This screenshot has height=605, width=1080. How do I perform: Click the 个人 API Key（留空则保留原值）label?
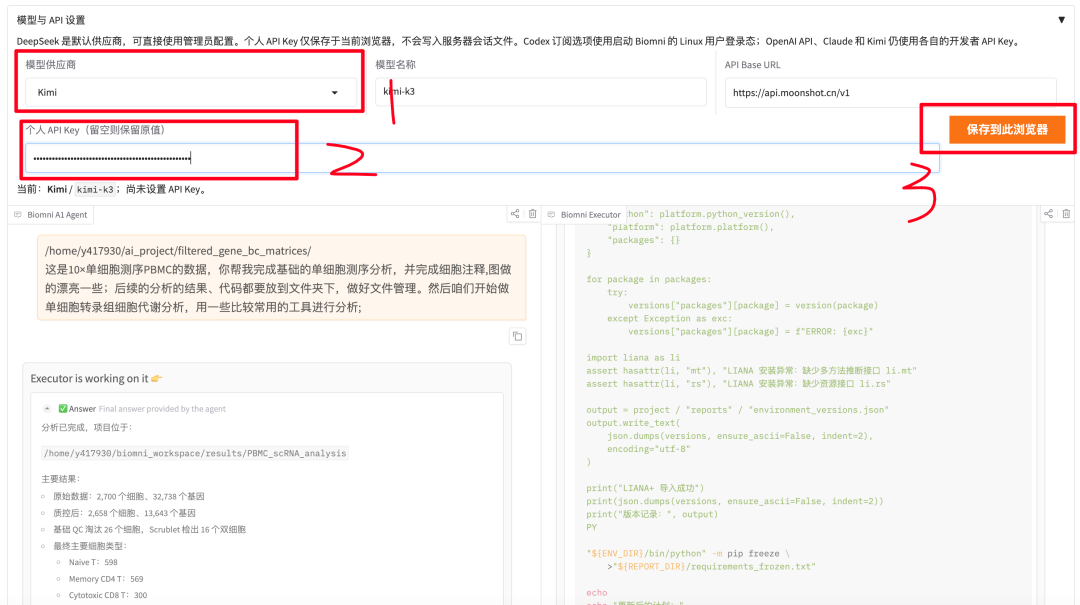95,130
